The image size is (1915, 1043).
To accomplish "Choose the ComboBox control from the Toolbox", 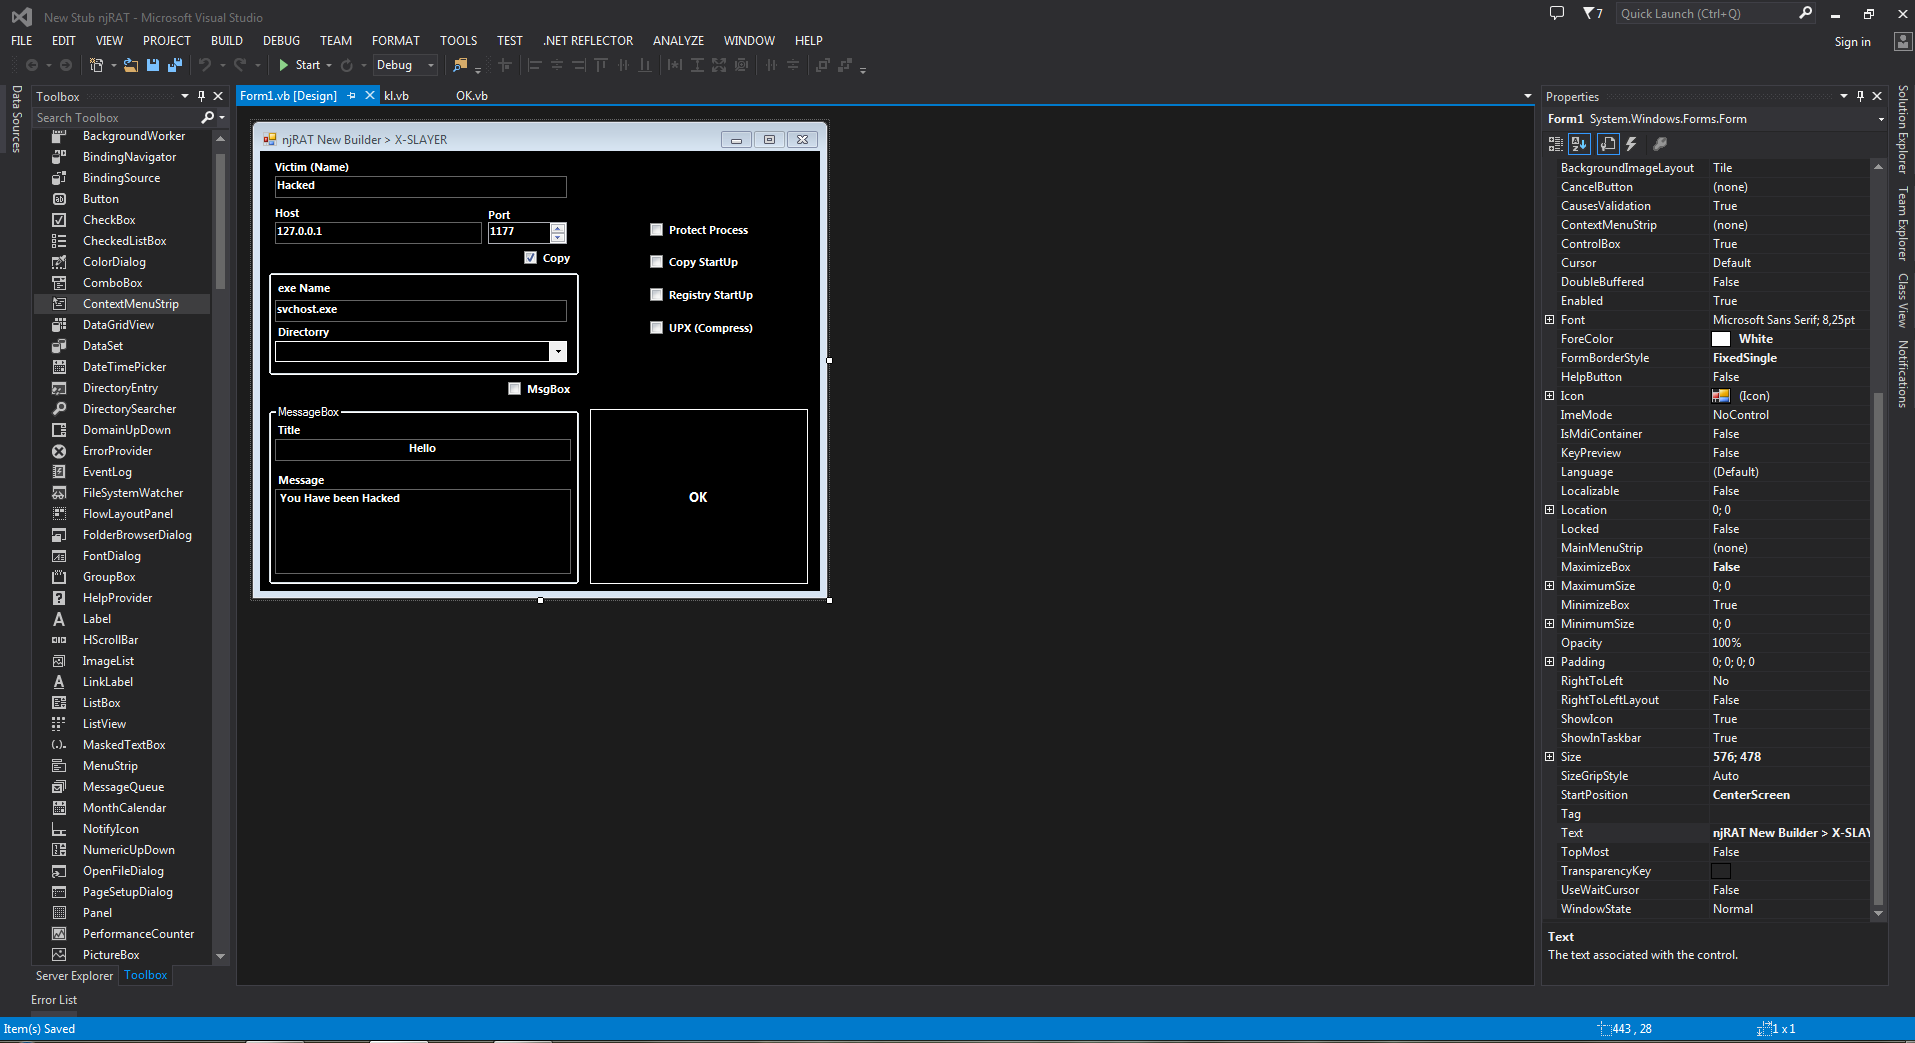I will click(112, 283).
